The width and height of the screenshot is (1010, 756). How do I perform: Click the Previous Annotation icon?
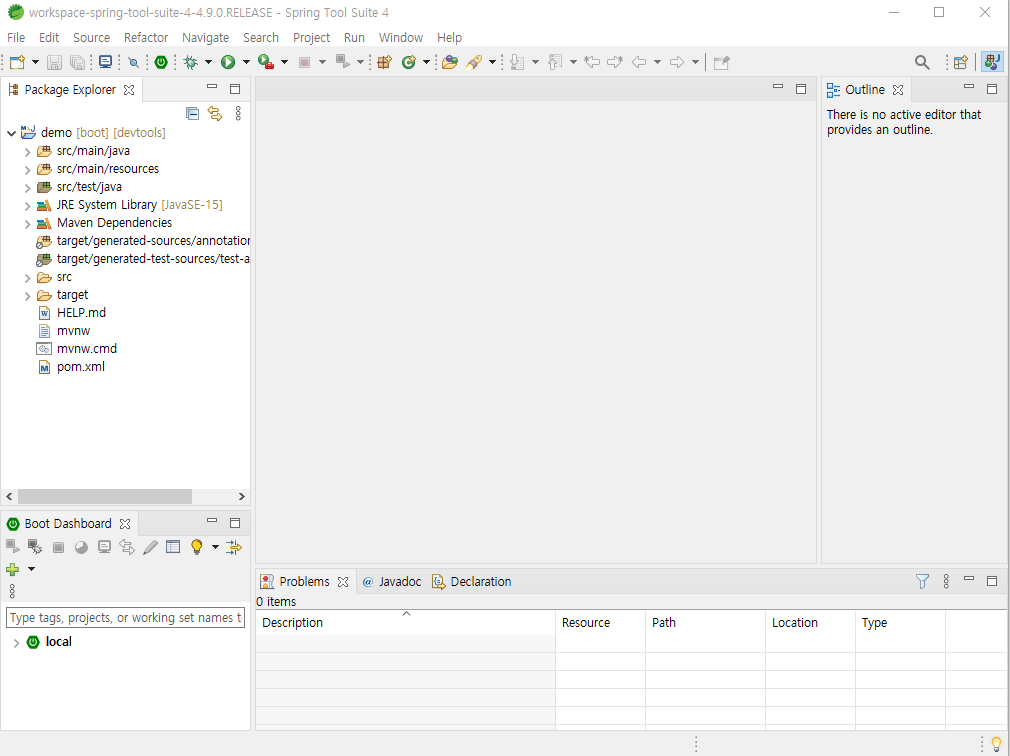(555, 62)
